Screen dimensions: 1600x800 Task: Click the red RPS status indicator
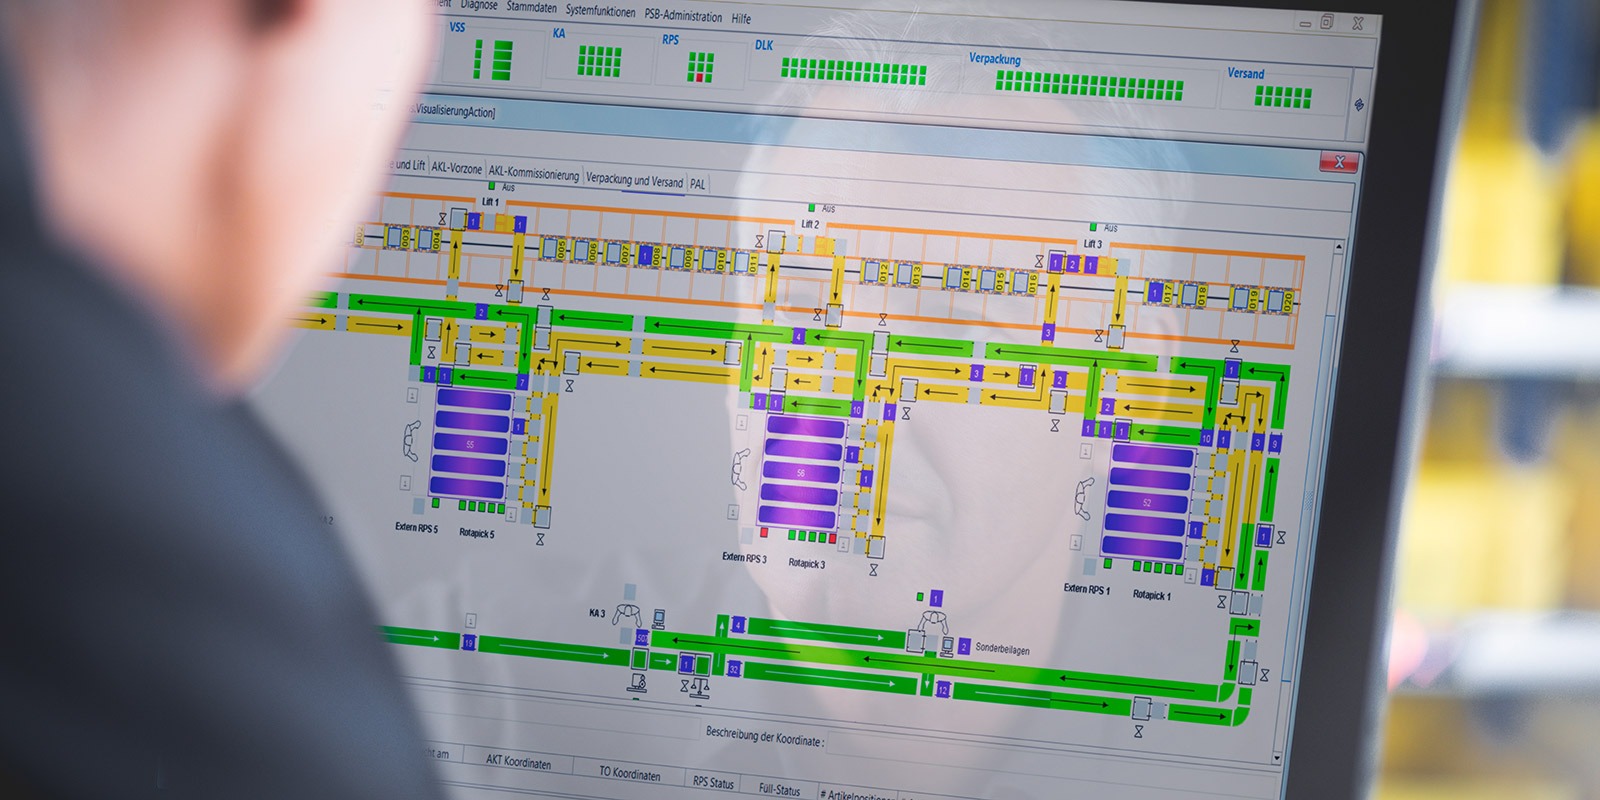tap(701, 76)
